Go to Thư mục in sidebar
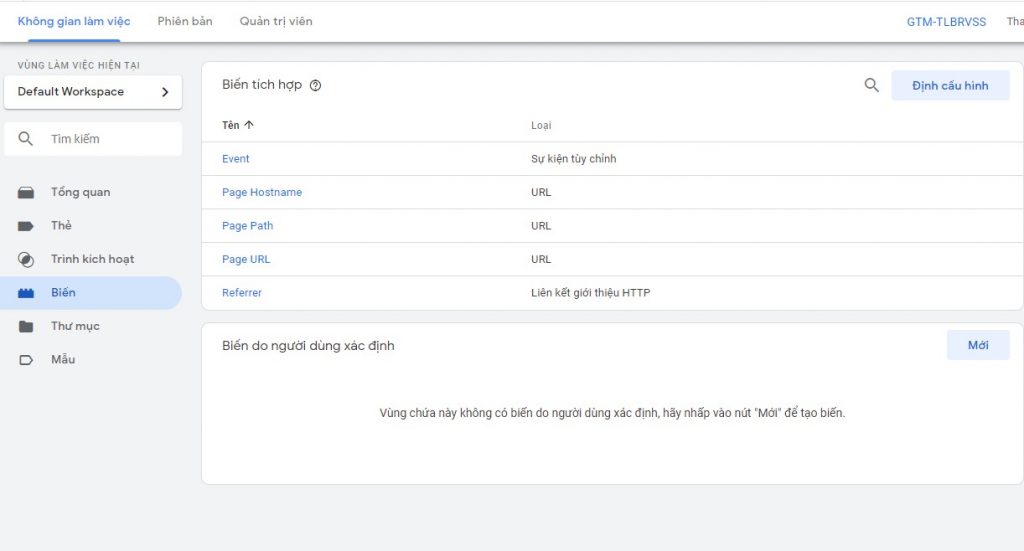The width and height of the screenshot is (1024, 551). pyautogui.click(x=75, y=326)
